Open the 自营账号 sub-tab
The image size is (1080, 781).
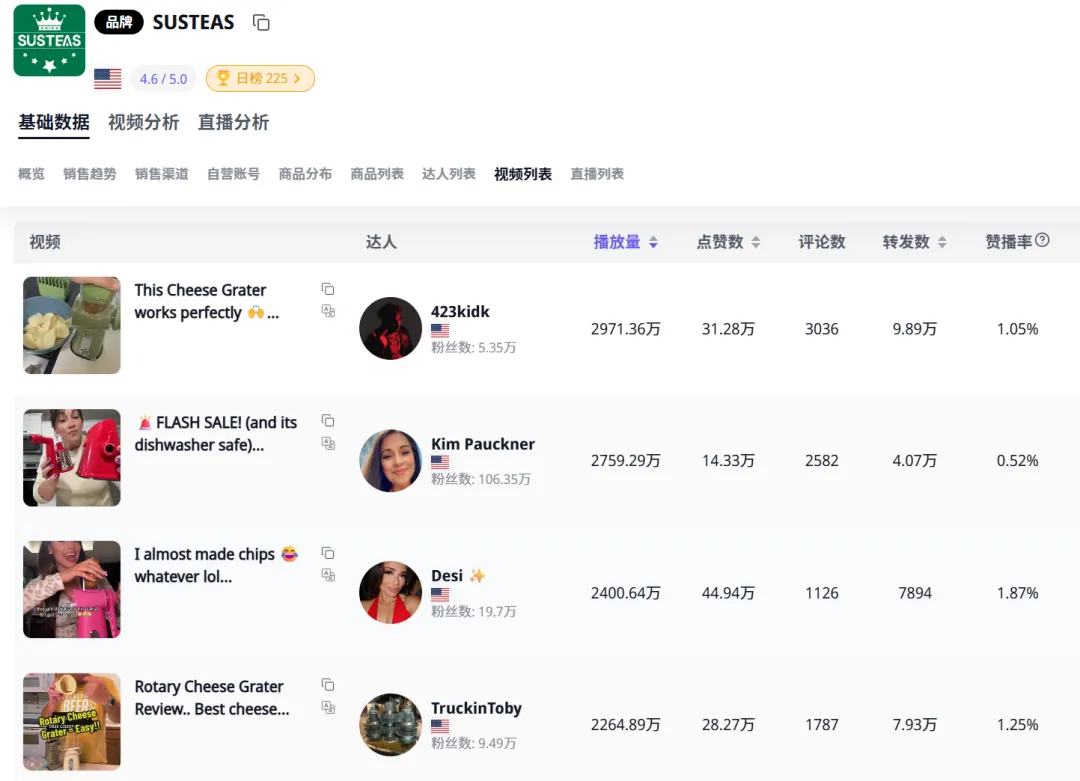(233, 174)
